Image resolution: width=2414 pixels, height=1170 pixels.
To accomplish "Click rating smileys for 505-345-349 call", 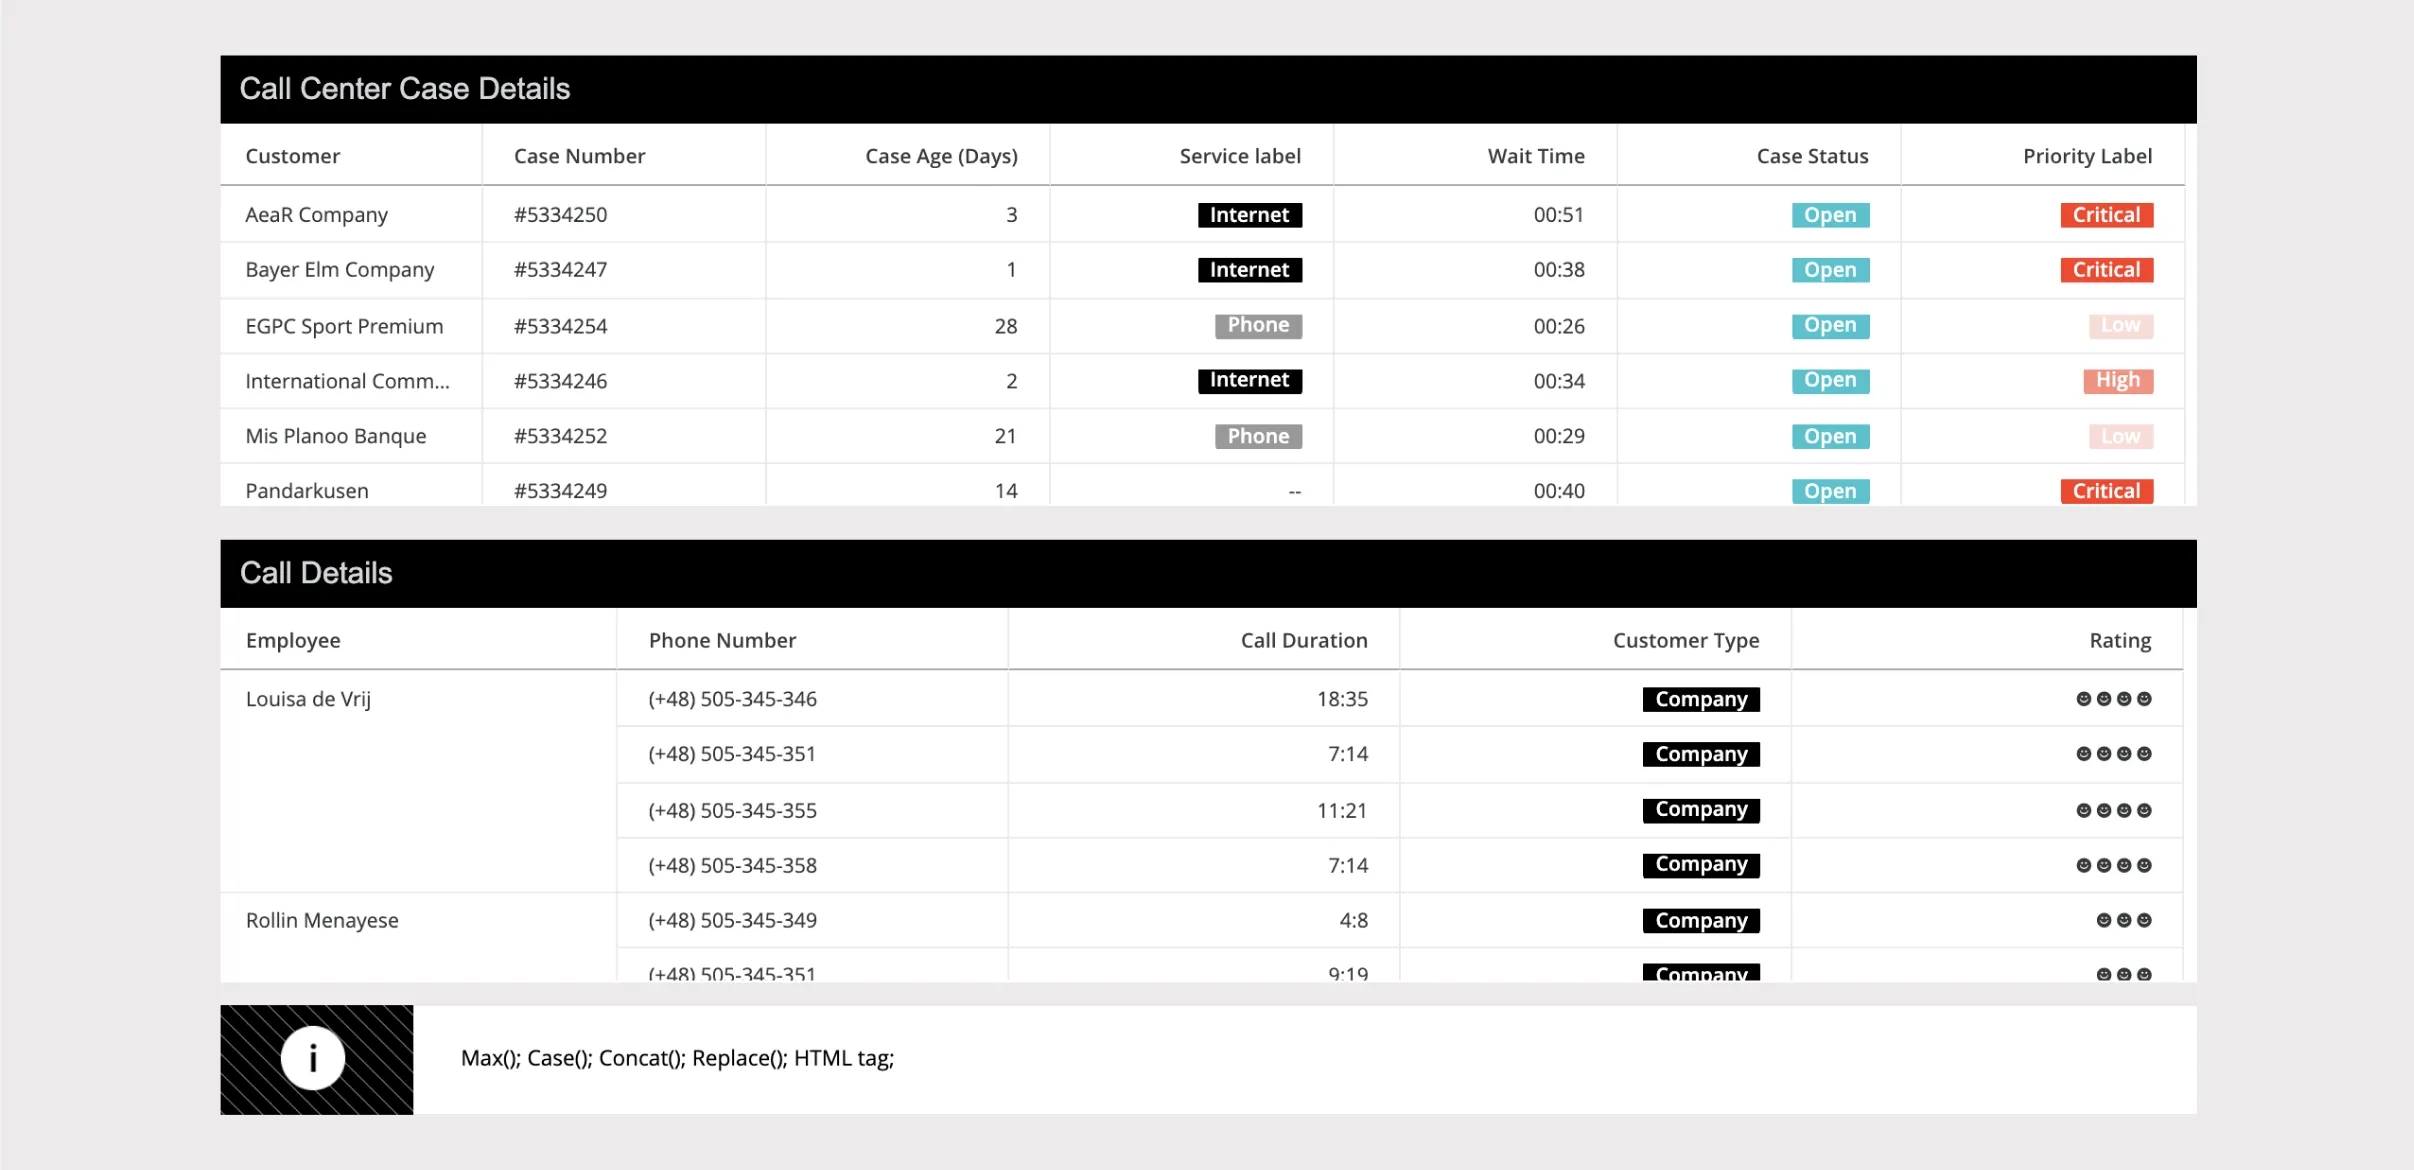I will (2123, 920).
